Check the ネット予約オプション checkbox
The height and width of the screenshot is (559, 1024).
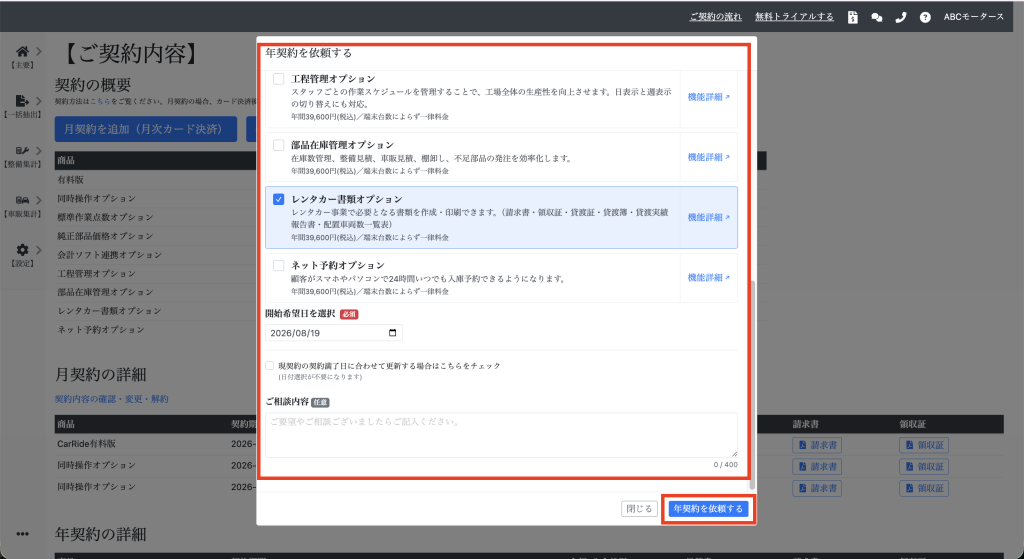(278, 266)
